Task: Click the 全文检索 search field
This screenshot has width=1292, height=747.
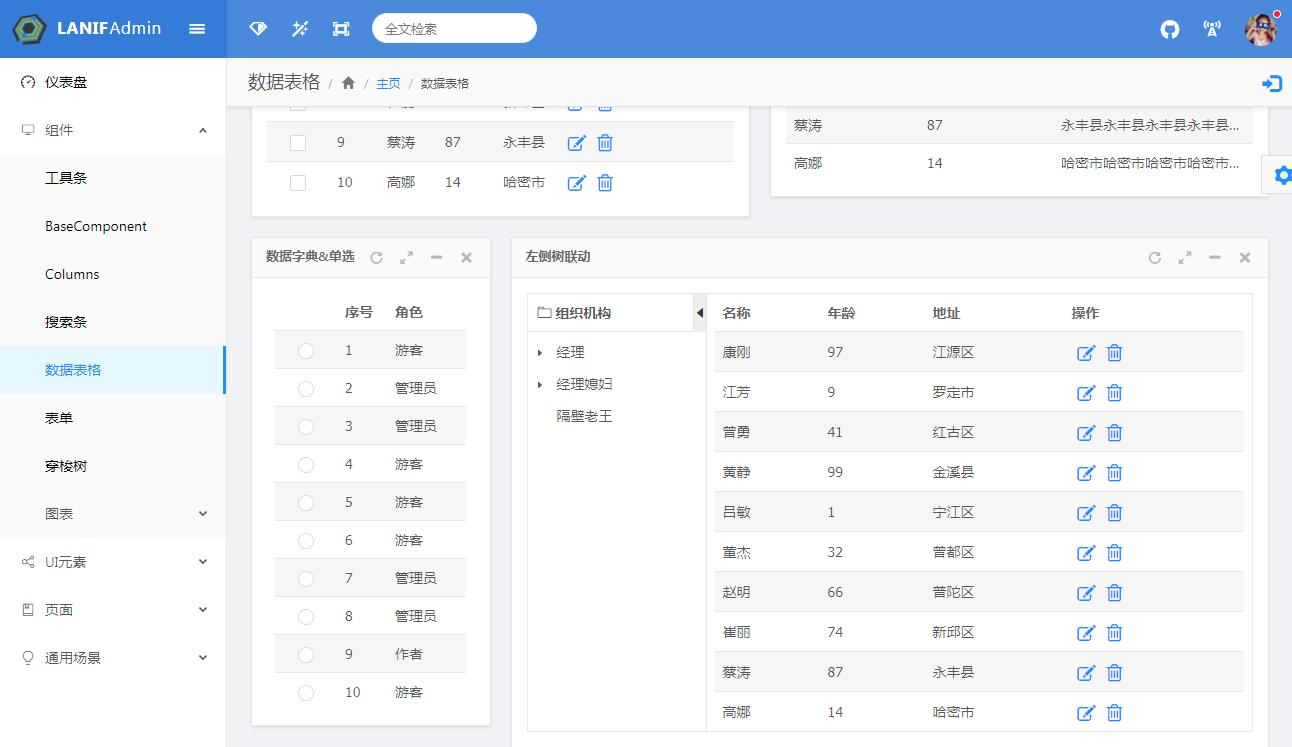Action: (x=454, y=29)
